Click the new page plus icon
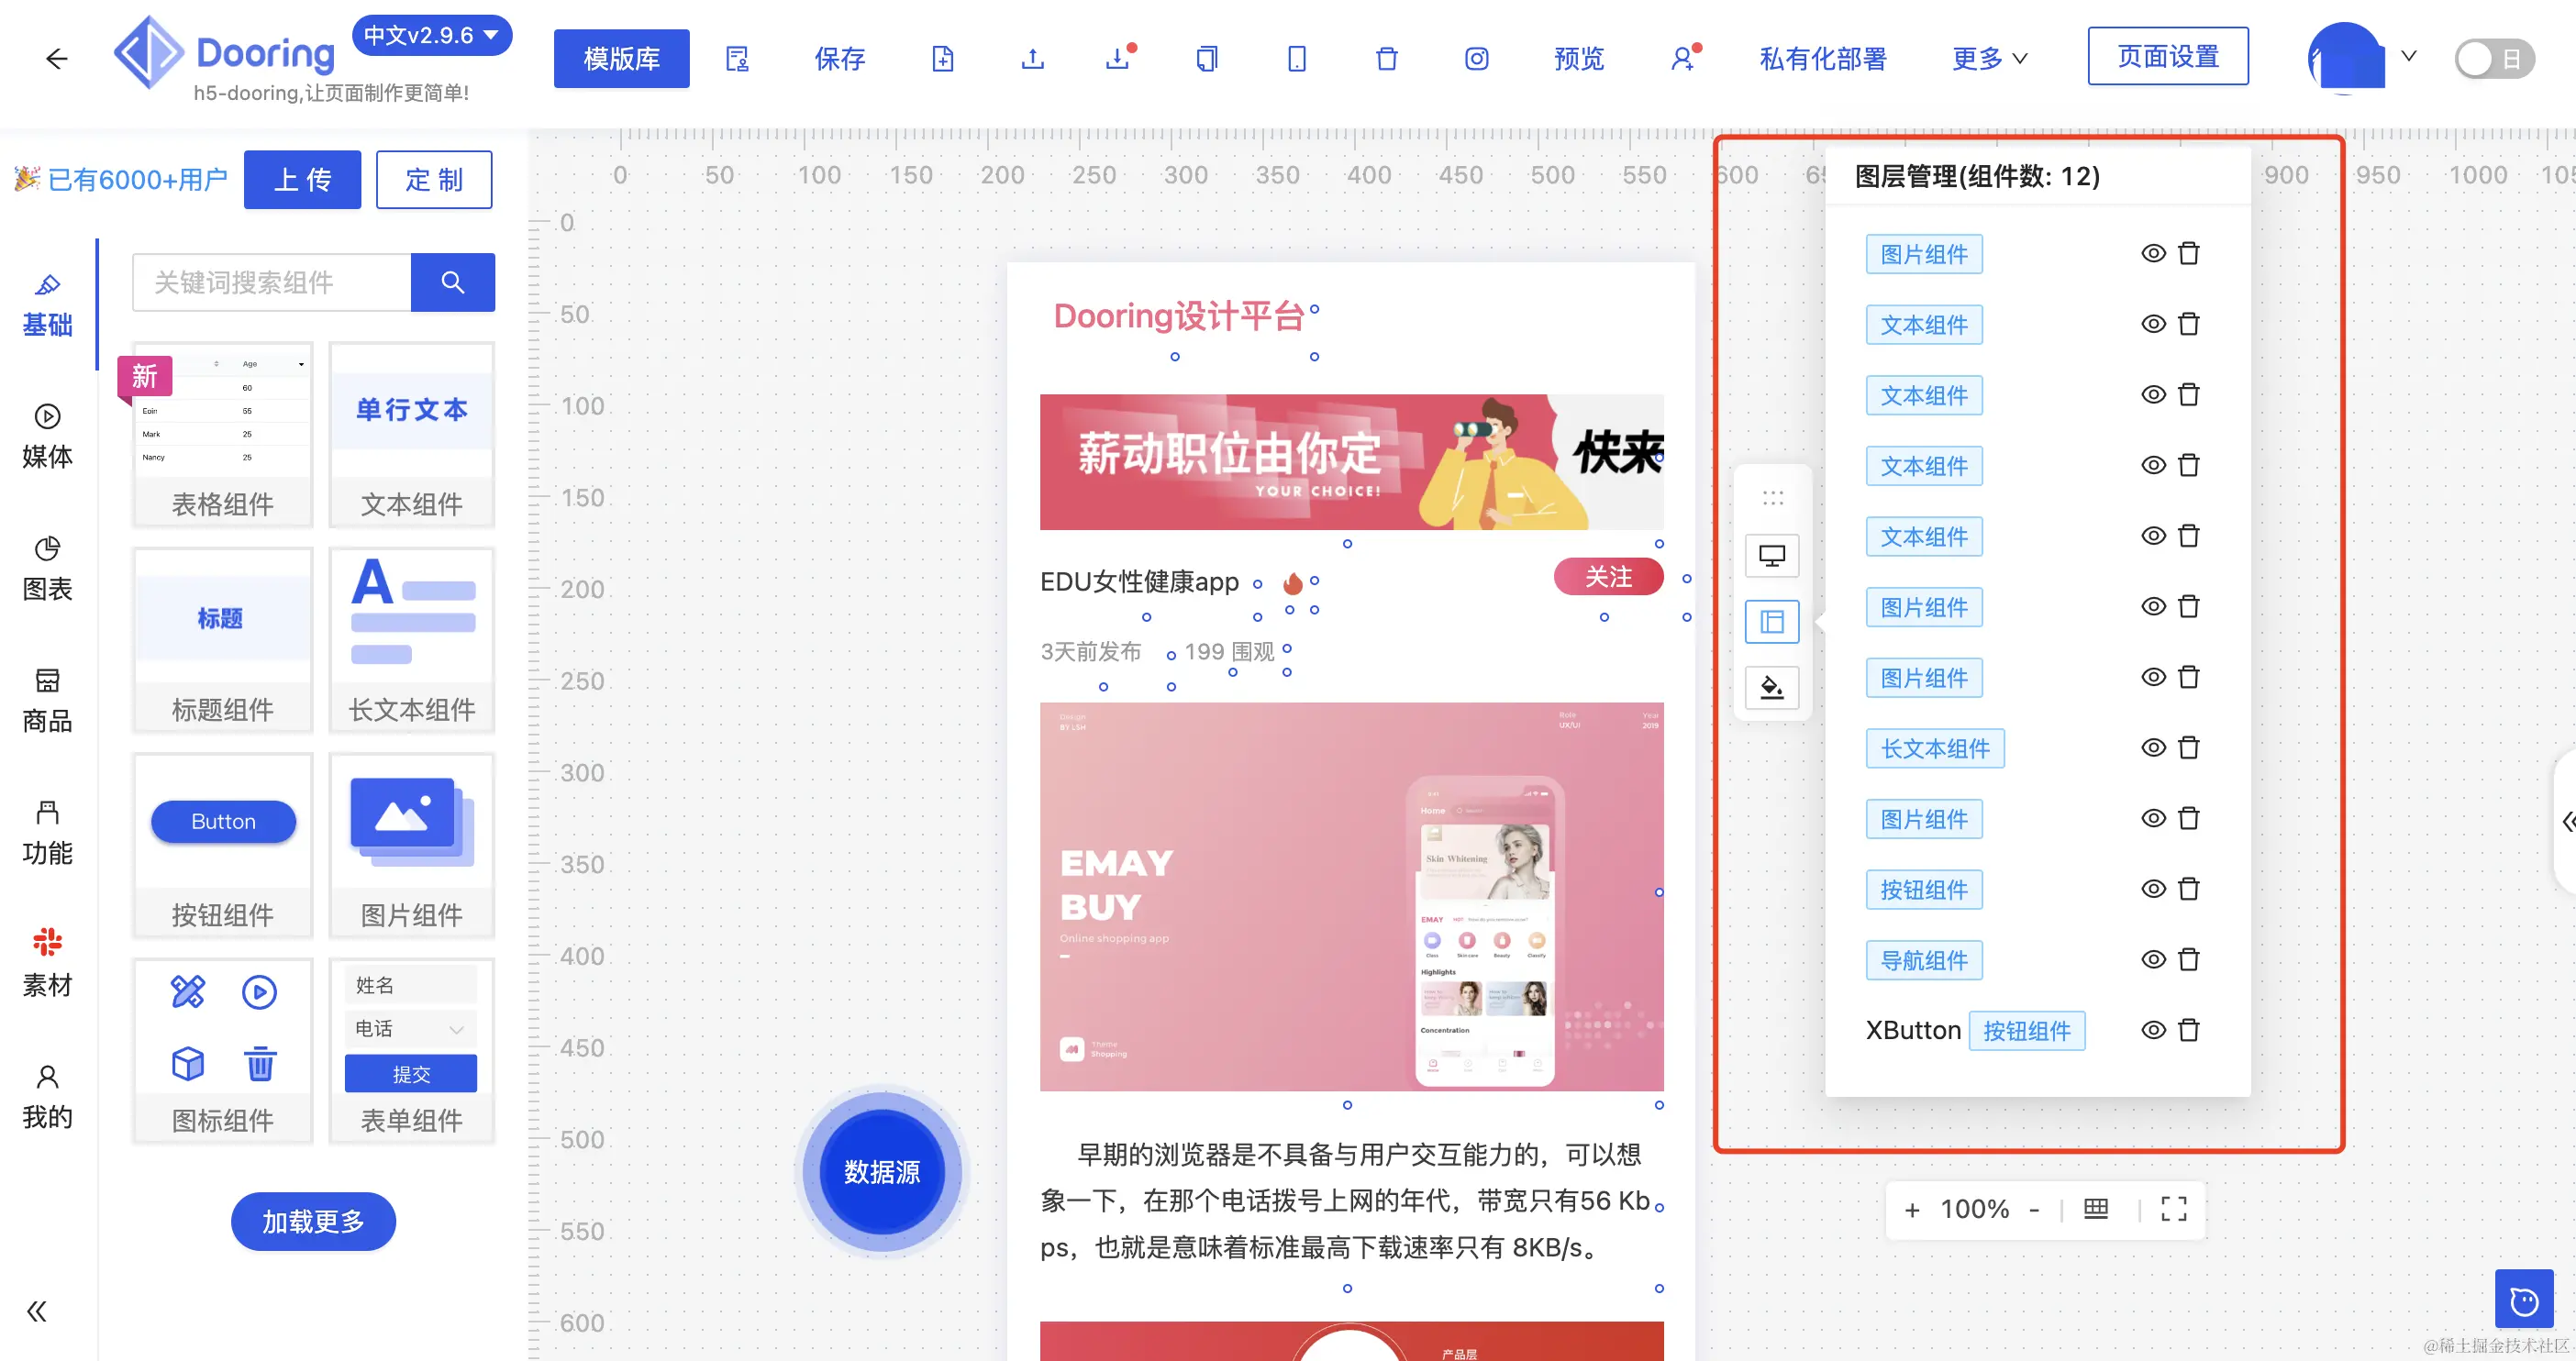Viewport: 2576px width, 1361px height. [x=942, y=59]
